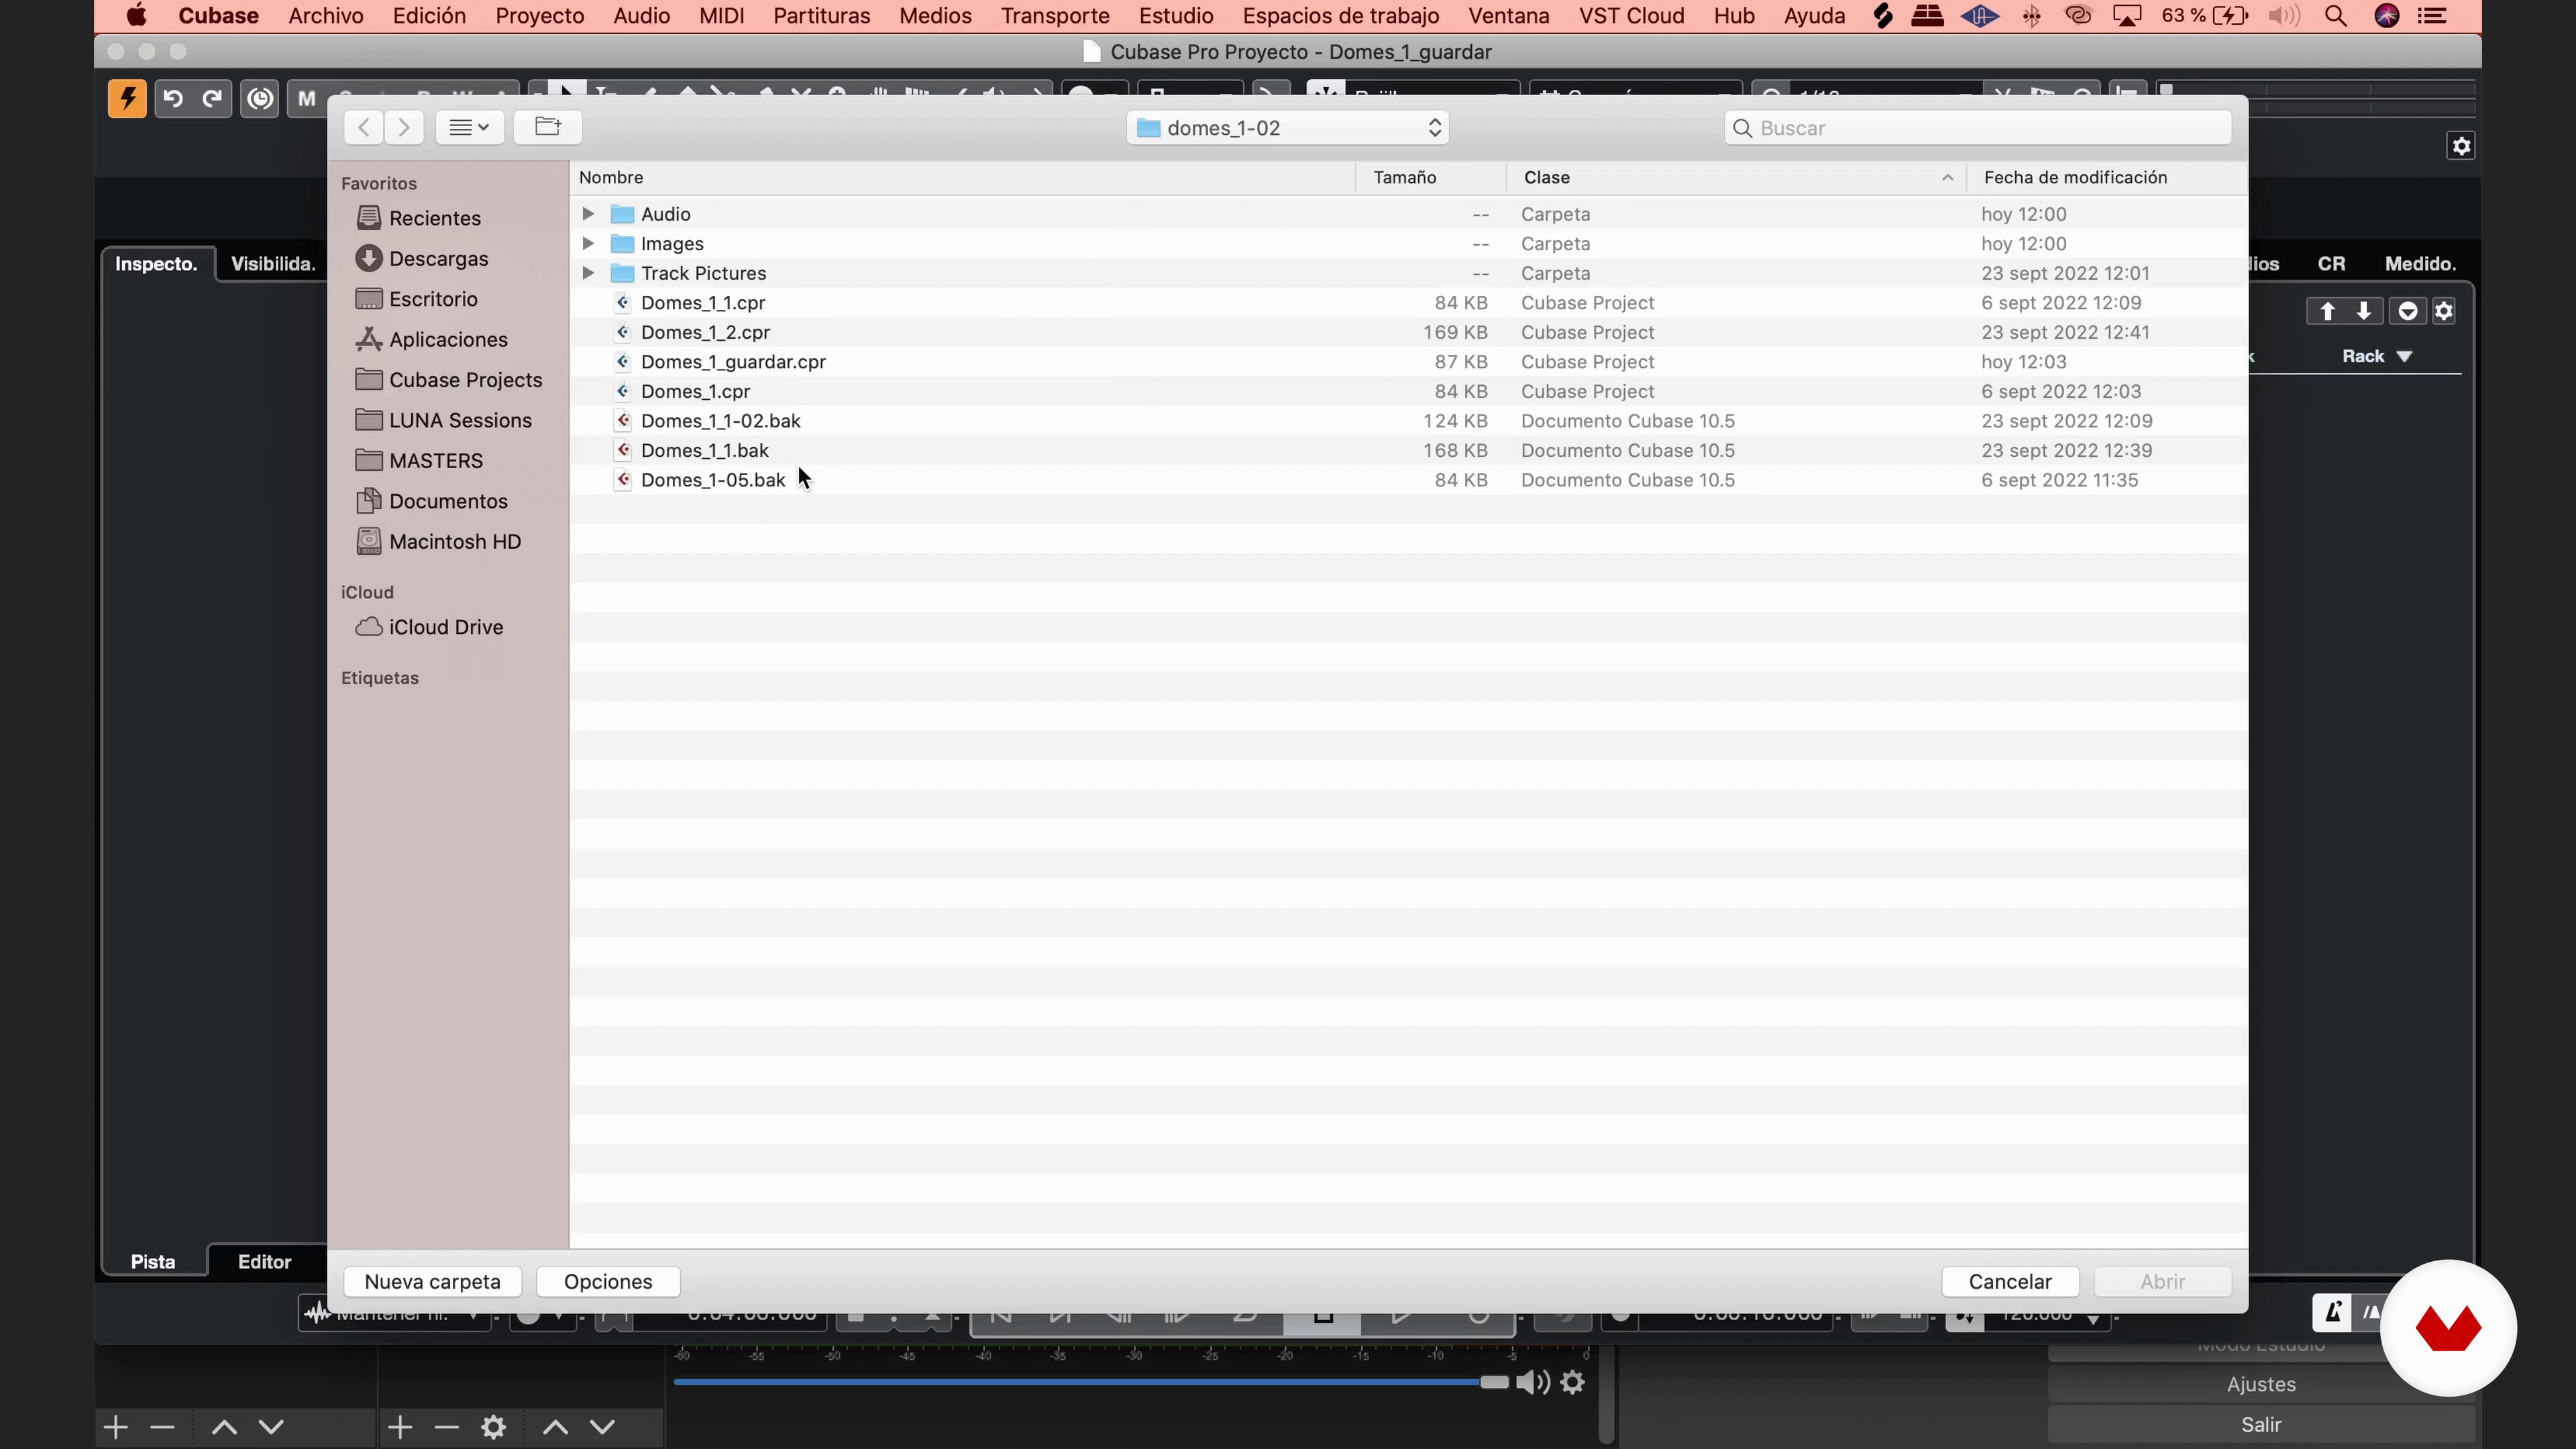The width and height of the screenshot is (2576, 1449).
Task: Open the Cubase window layout gear at top right
Action: tap(2461, 146)
